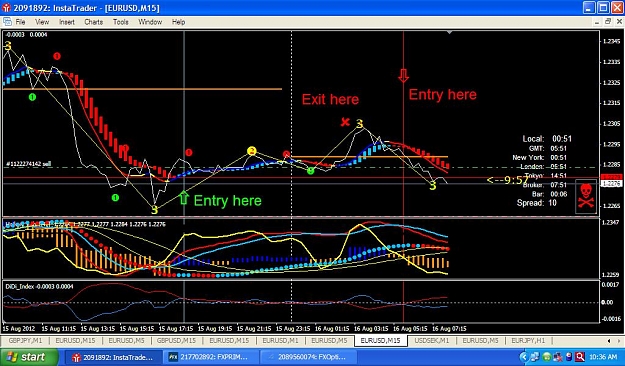This screenshot has height=366, width=625.
Task: Click the Spread: 10 readout
Action: coord(537,203)
